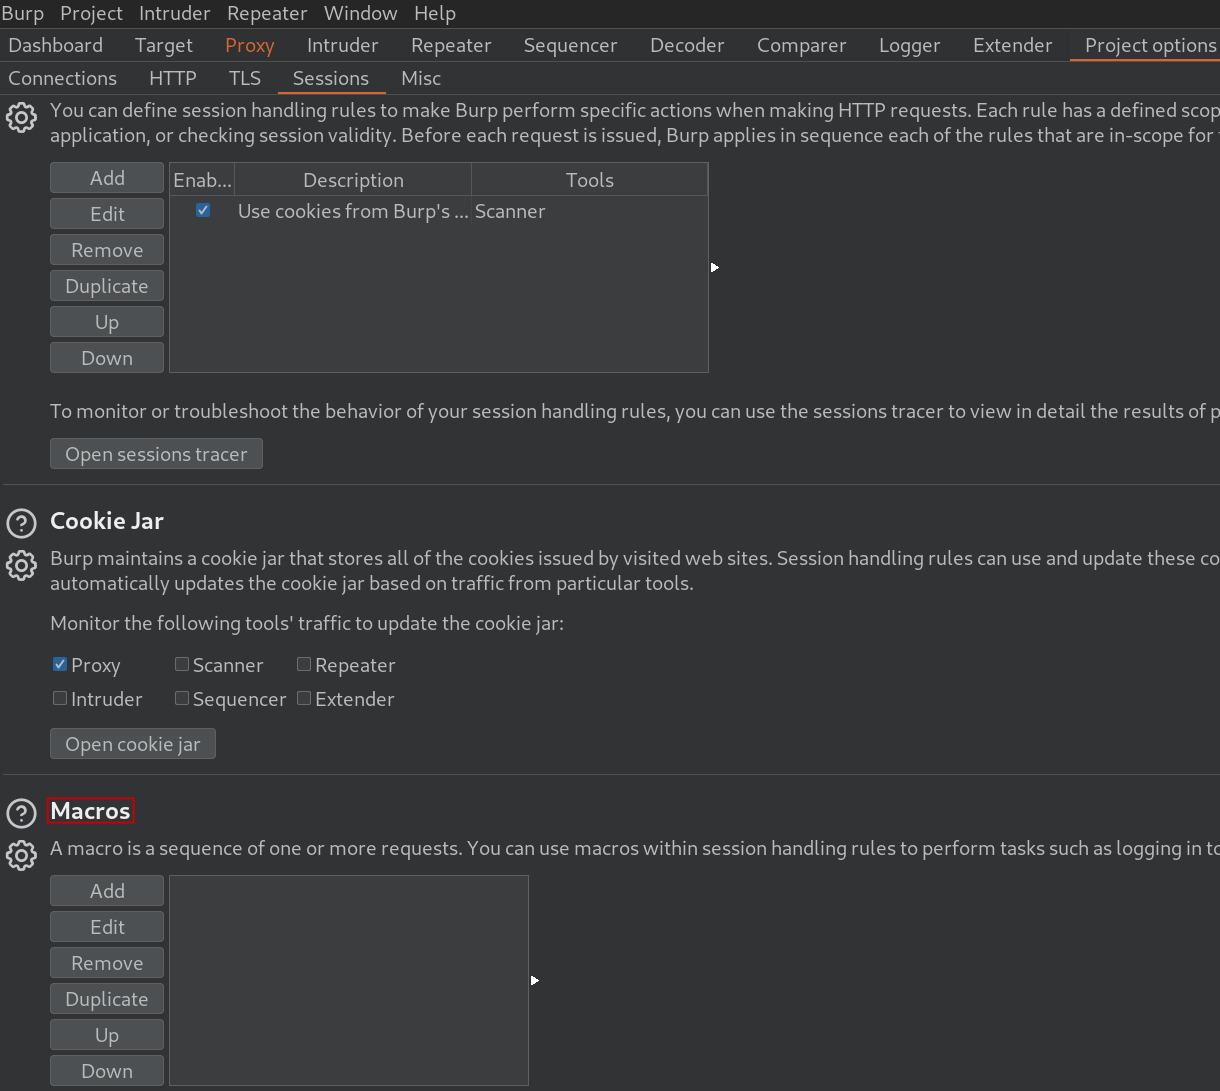This screenshot has height=1091, width=1220.
Task: Add a new session handling rule
Action: point(107,178)
